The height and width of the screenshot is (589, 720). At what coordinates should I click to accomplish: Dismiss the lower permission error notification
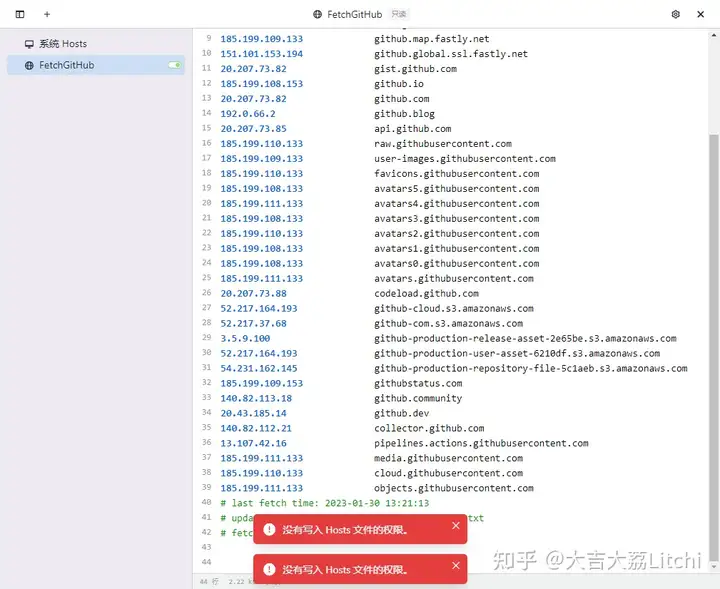click(x=456, y=565)
